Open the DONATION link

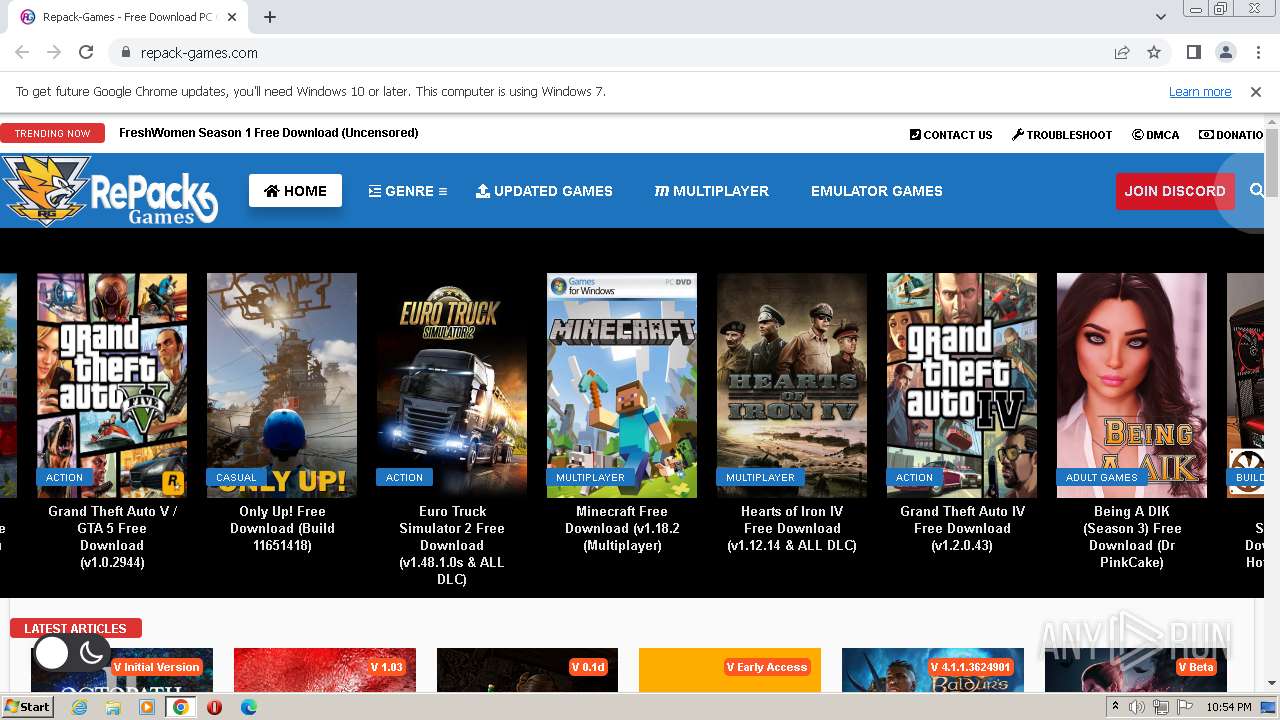coord(1232,135)
